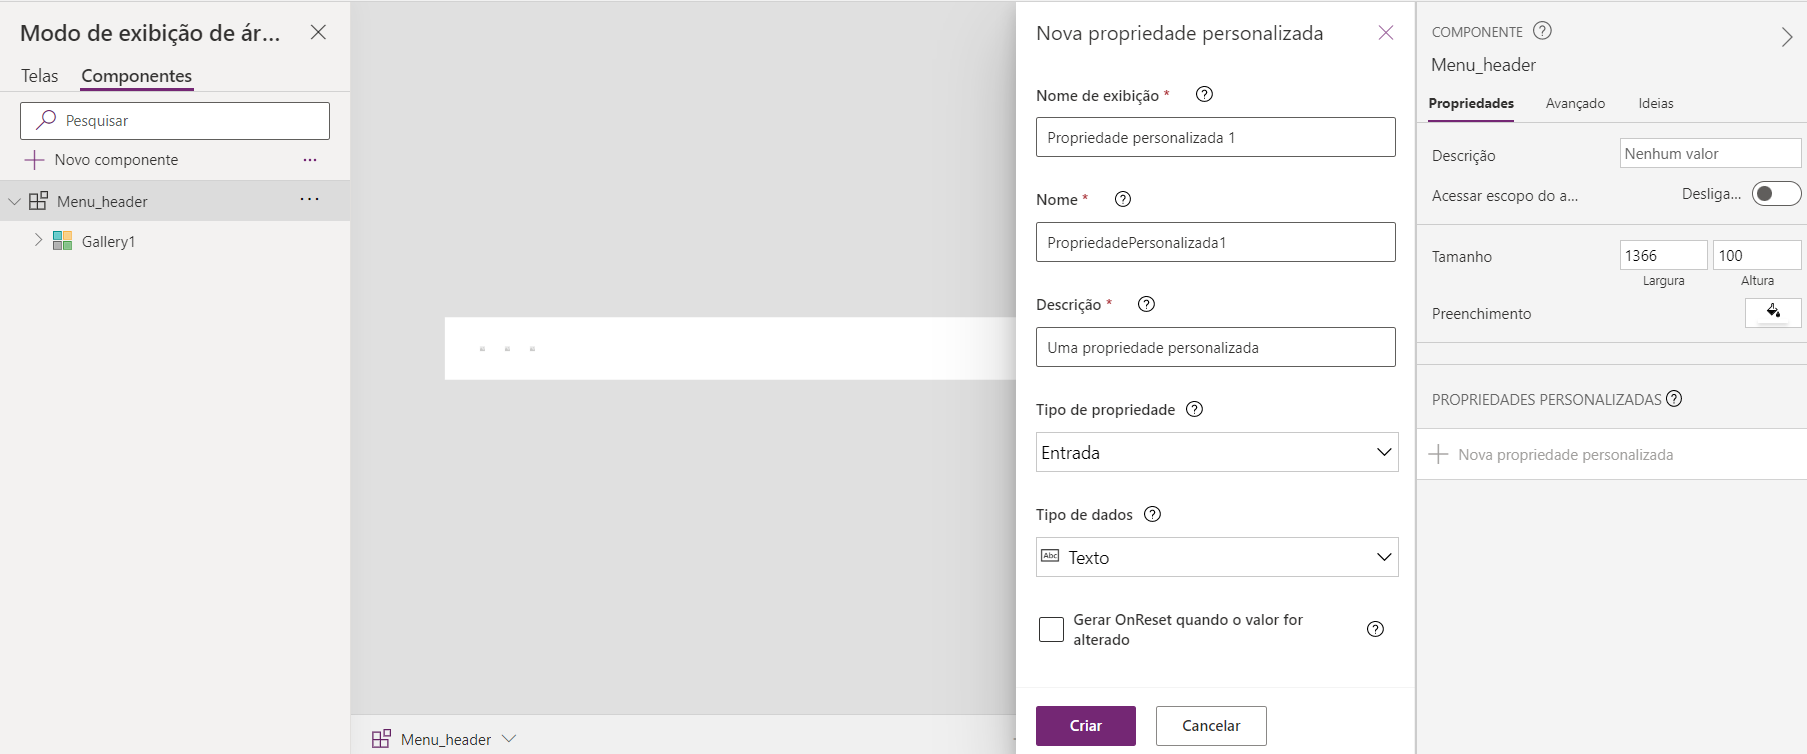Collapse the Menu_header tree node

(x=14, y=201)
